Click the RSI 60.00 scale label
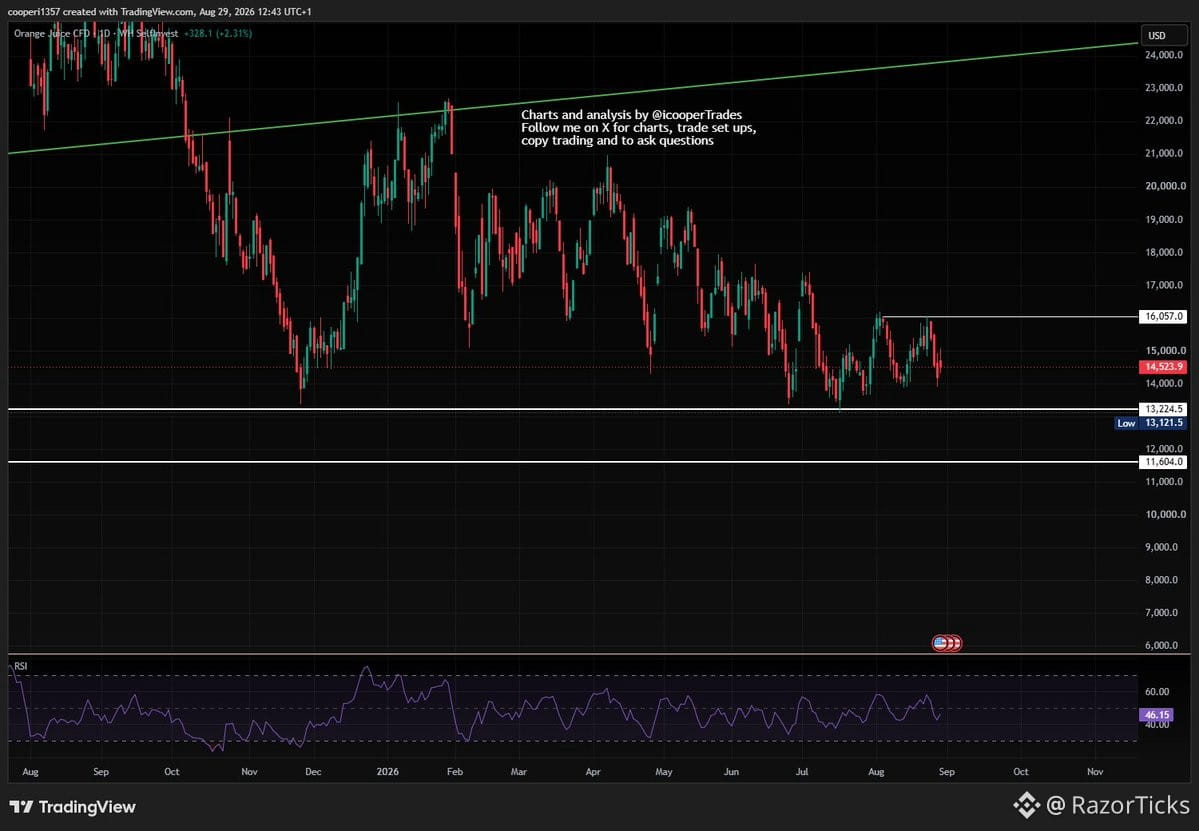Screen dimensions: 1199x831 click(1157, 692)
